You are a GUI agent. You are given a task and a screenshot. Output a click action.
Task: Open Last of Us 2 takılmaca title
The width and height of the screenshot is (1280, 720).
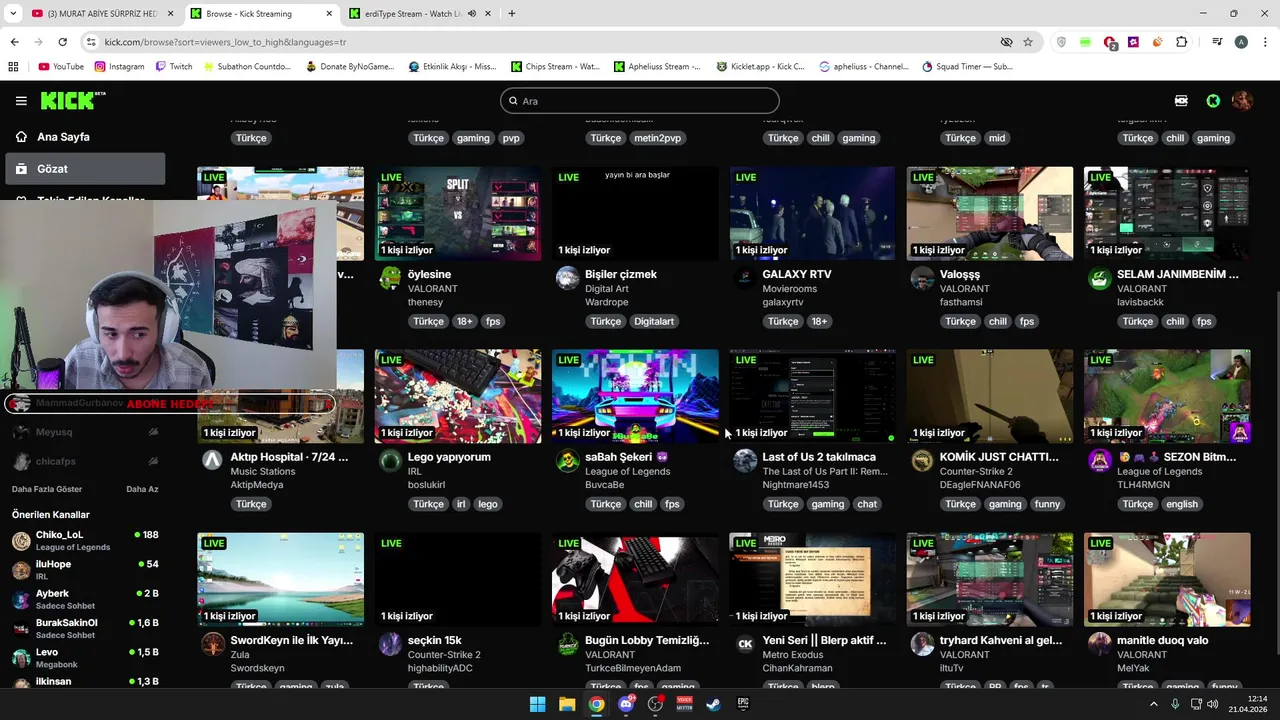[x=819, y=457]
